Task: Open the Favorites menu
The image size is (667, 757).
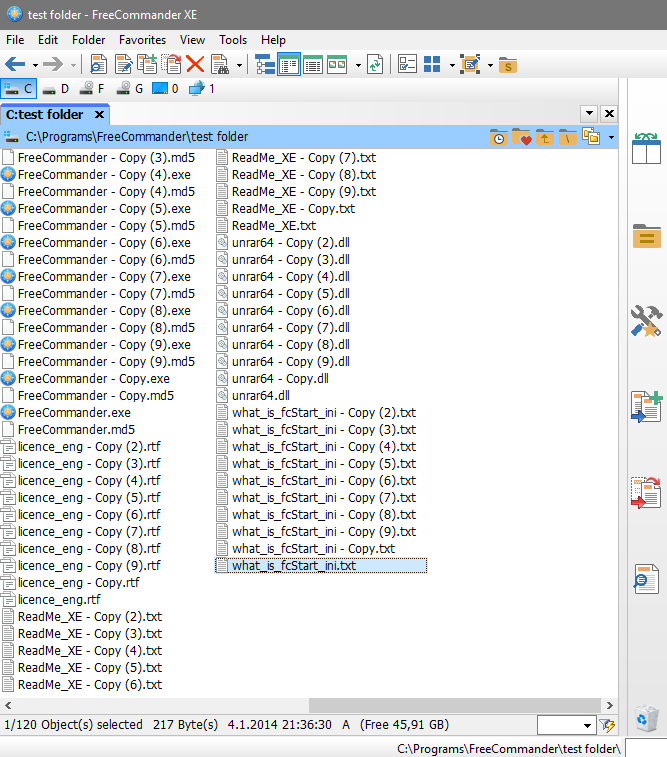Action: pos(142,40)
